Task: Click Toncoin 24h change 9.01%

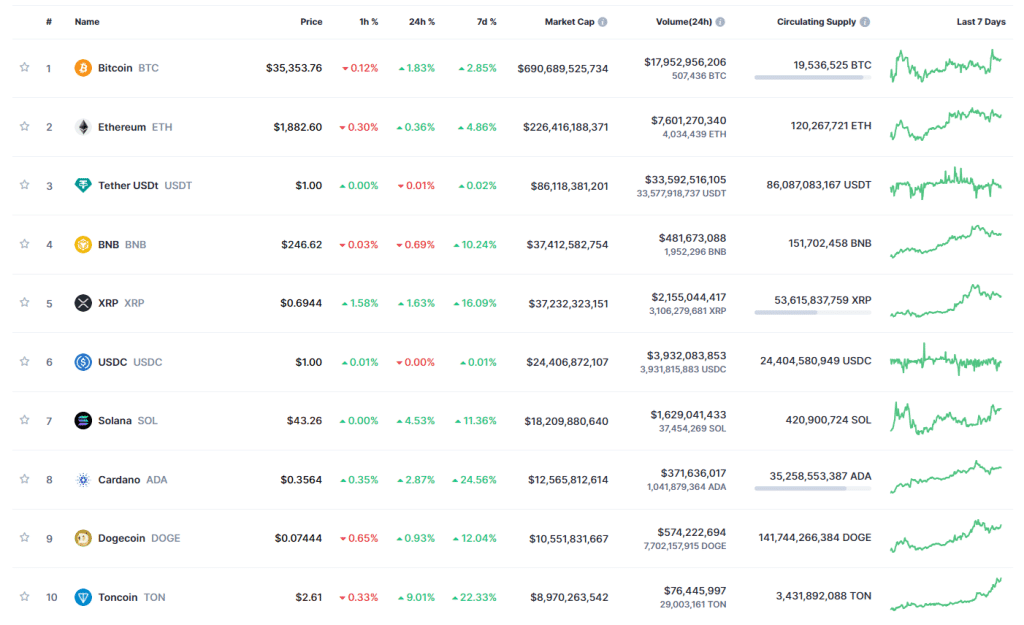Action: coord(417,597)
